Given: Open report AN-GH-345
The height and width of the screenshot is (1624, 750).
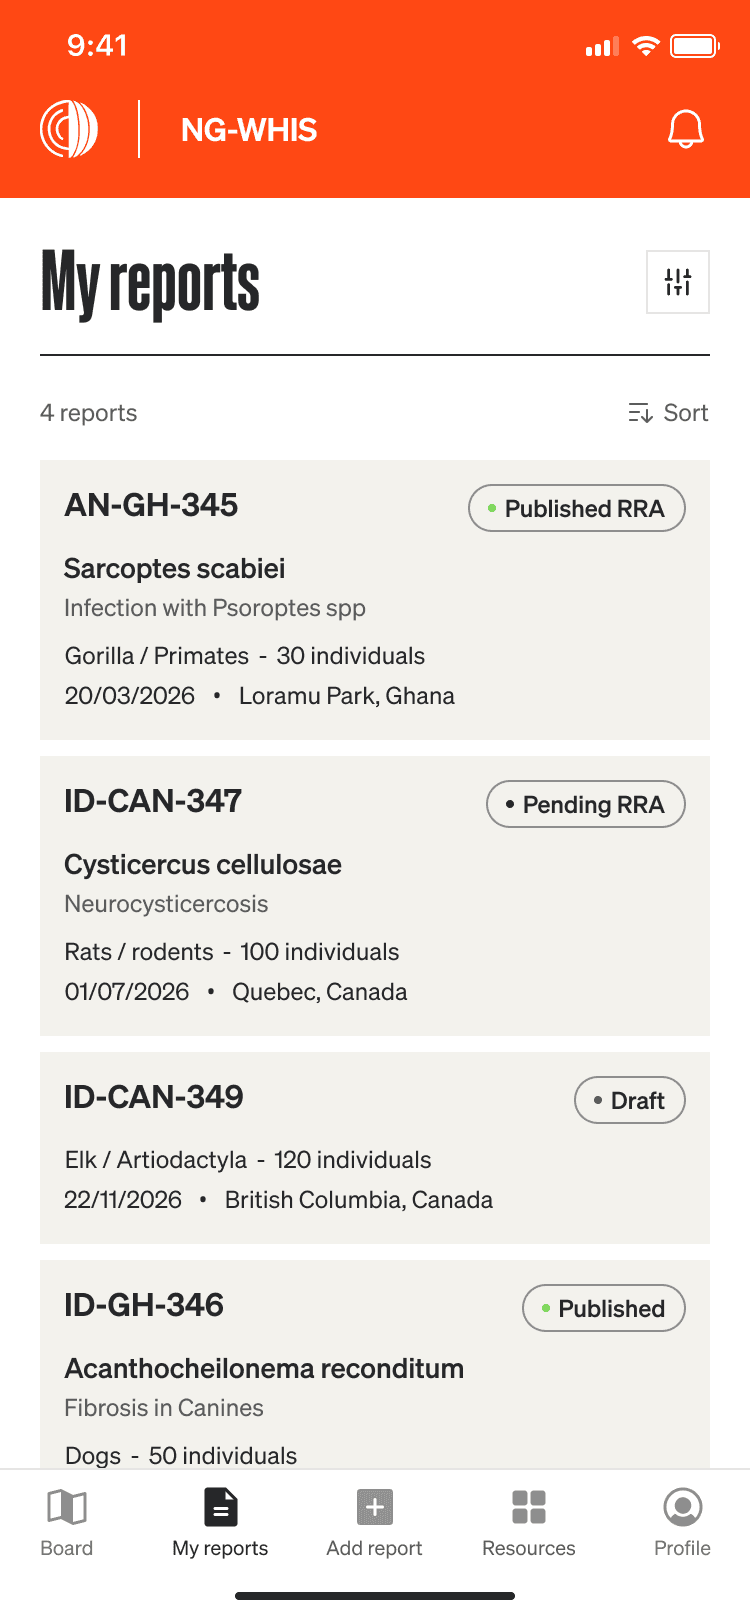Looking at the screenshot, I should (151, 505).
